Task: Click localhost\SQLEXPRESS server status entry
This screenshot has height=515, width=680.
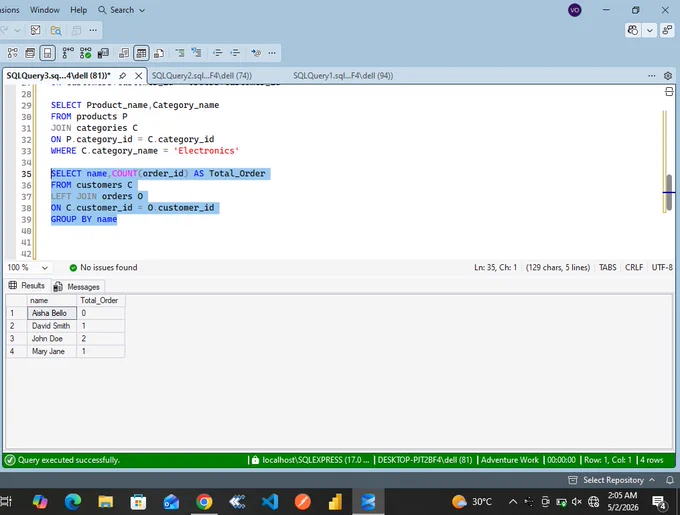Action: [x=311, y=460]
